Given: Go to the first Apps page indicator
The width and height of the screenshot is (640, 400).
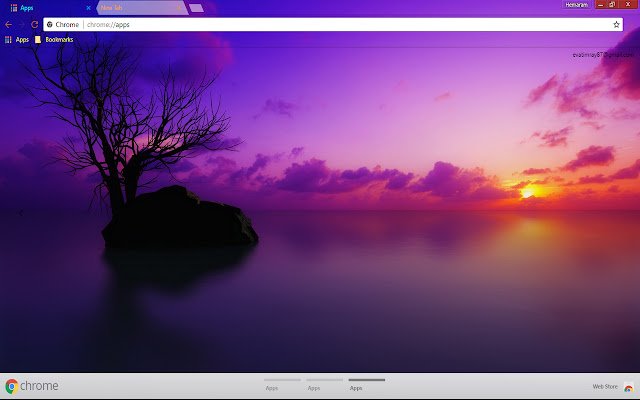Looking at the screenshot, I should [x=282, y=384].
